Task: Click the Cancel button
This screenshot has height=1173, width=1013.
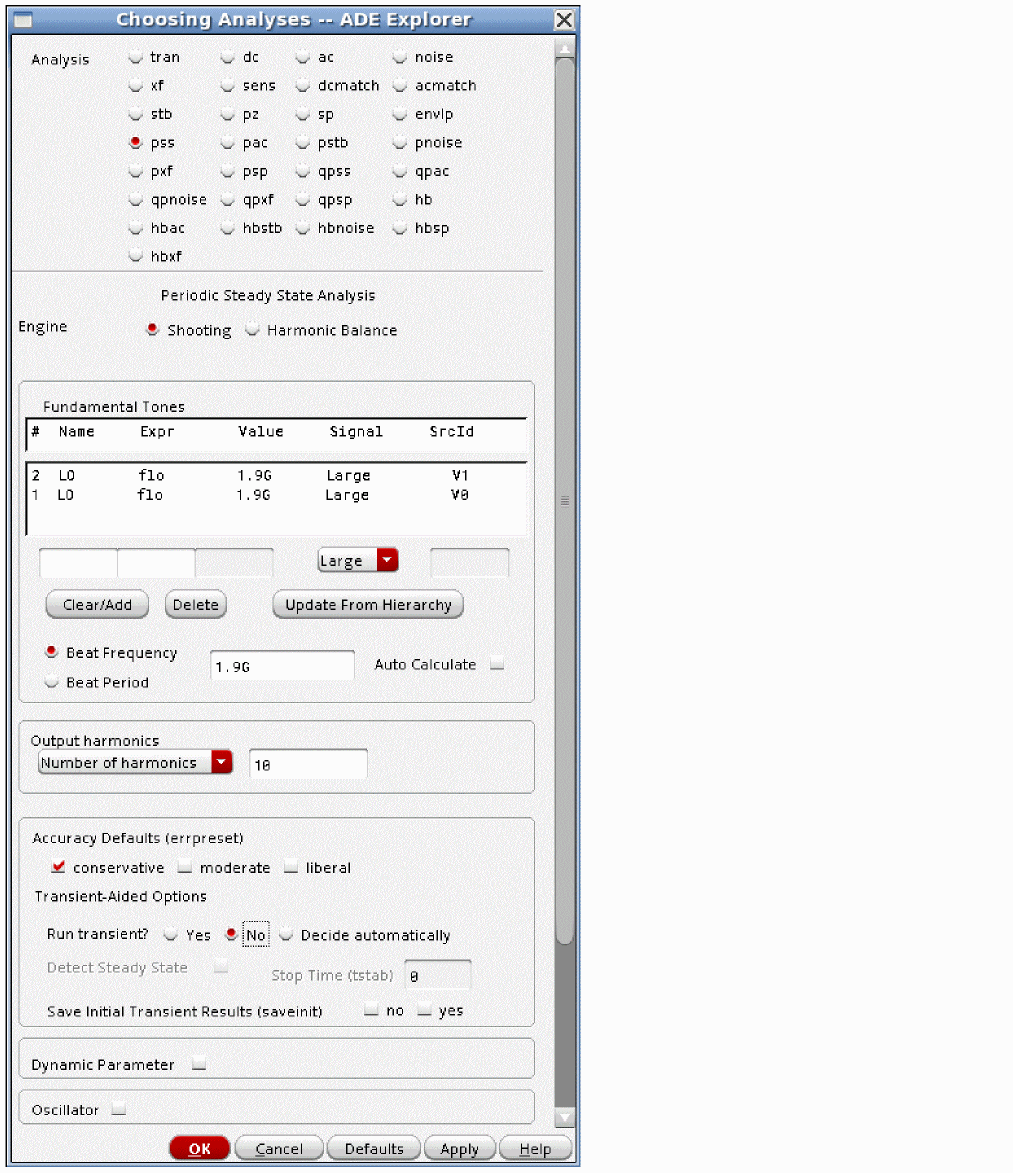Action: tap(279, 1148)
